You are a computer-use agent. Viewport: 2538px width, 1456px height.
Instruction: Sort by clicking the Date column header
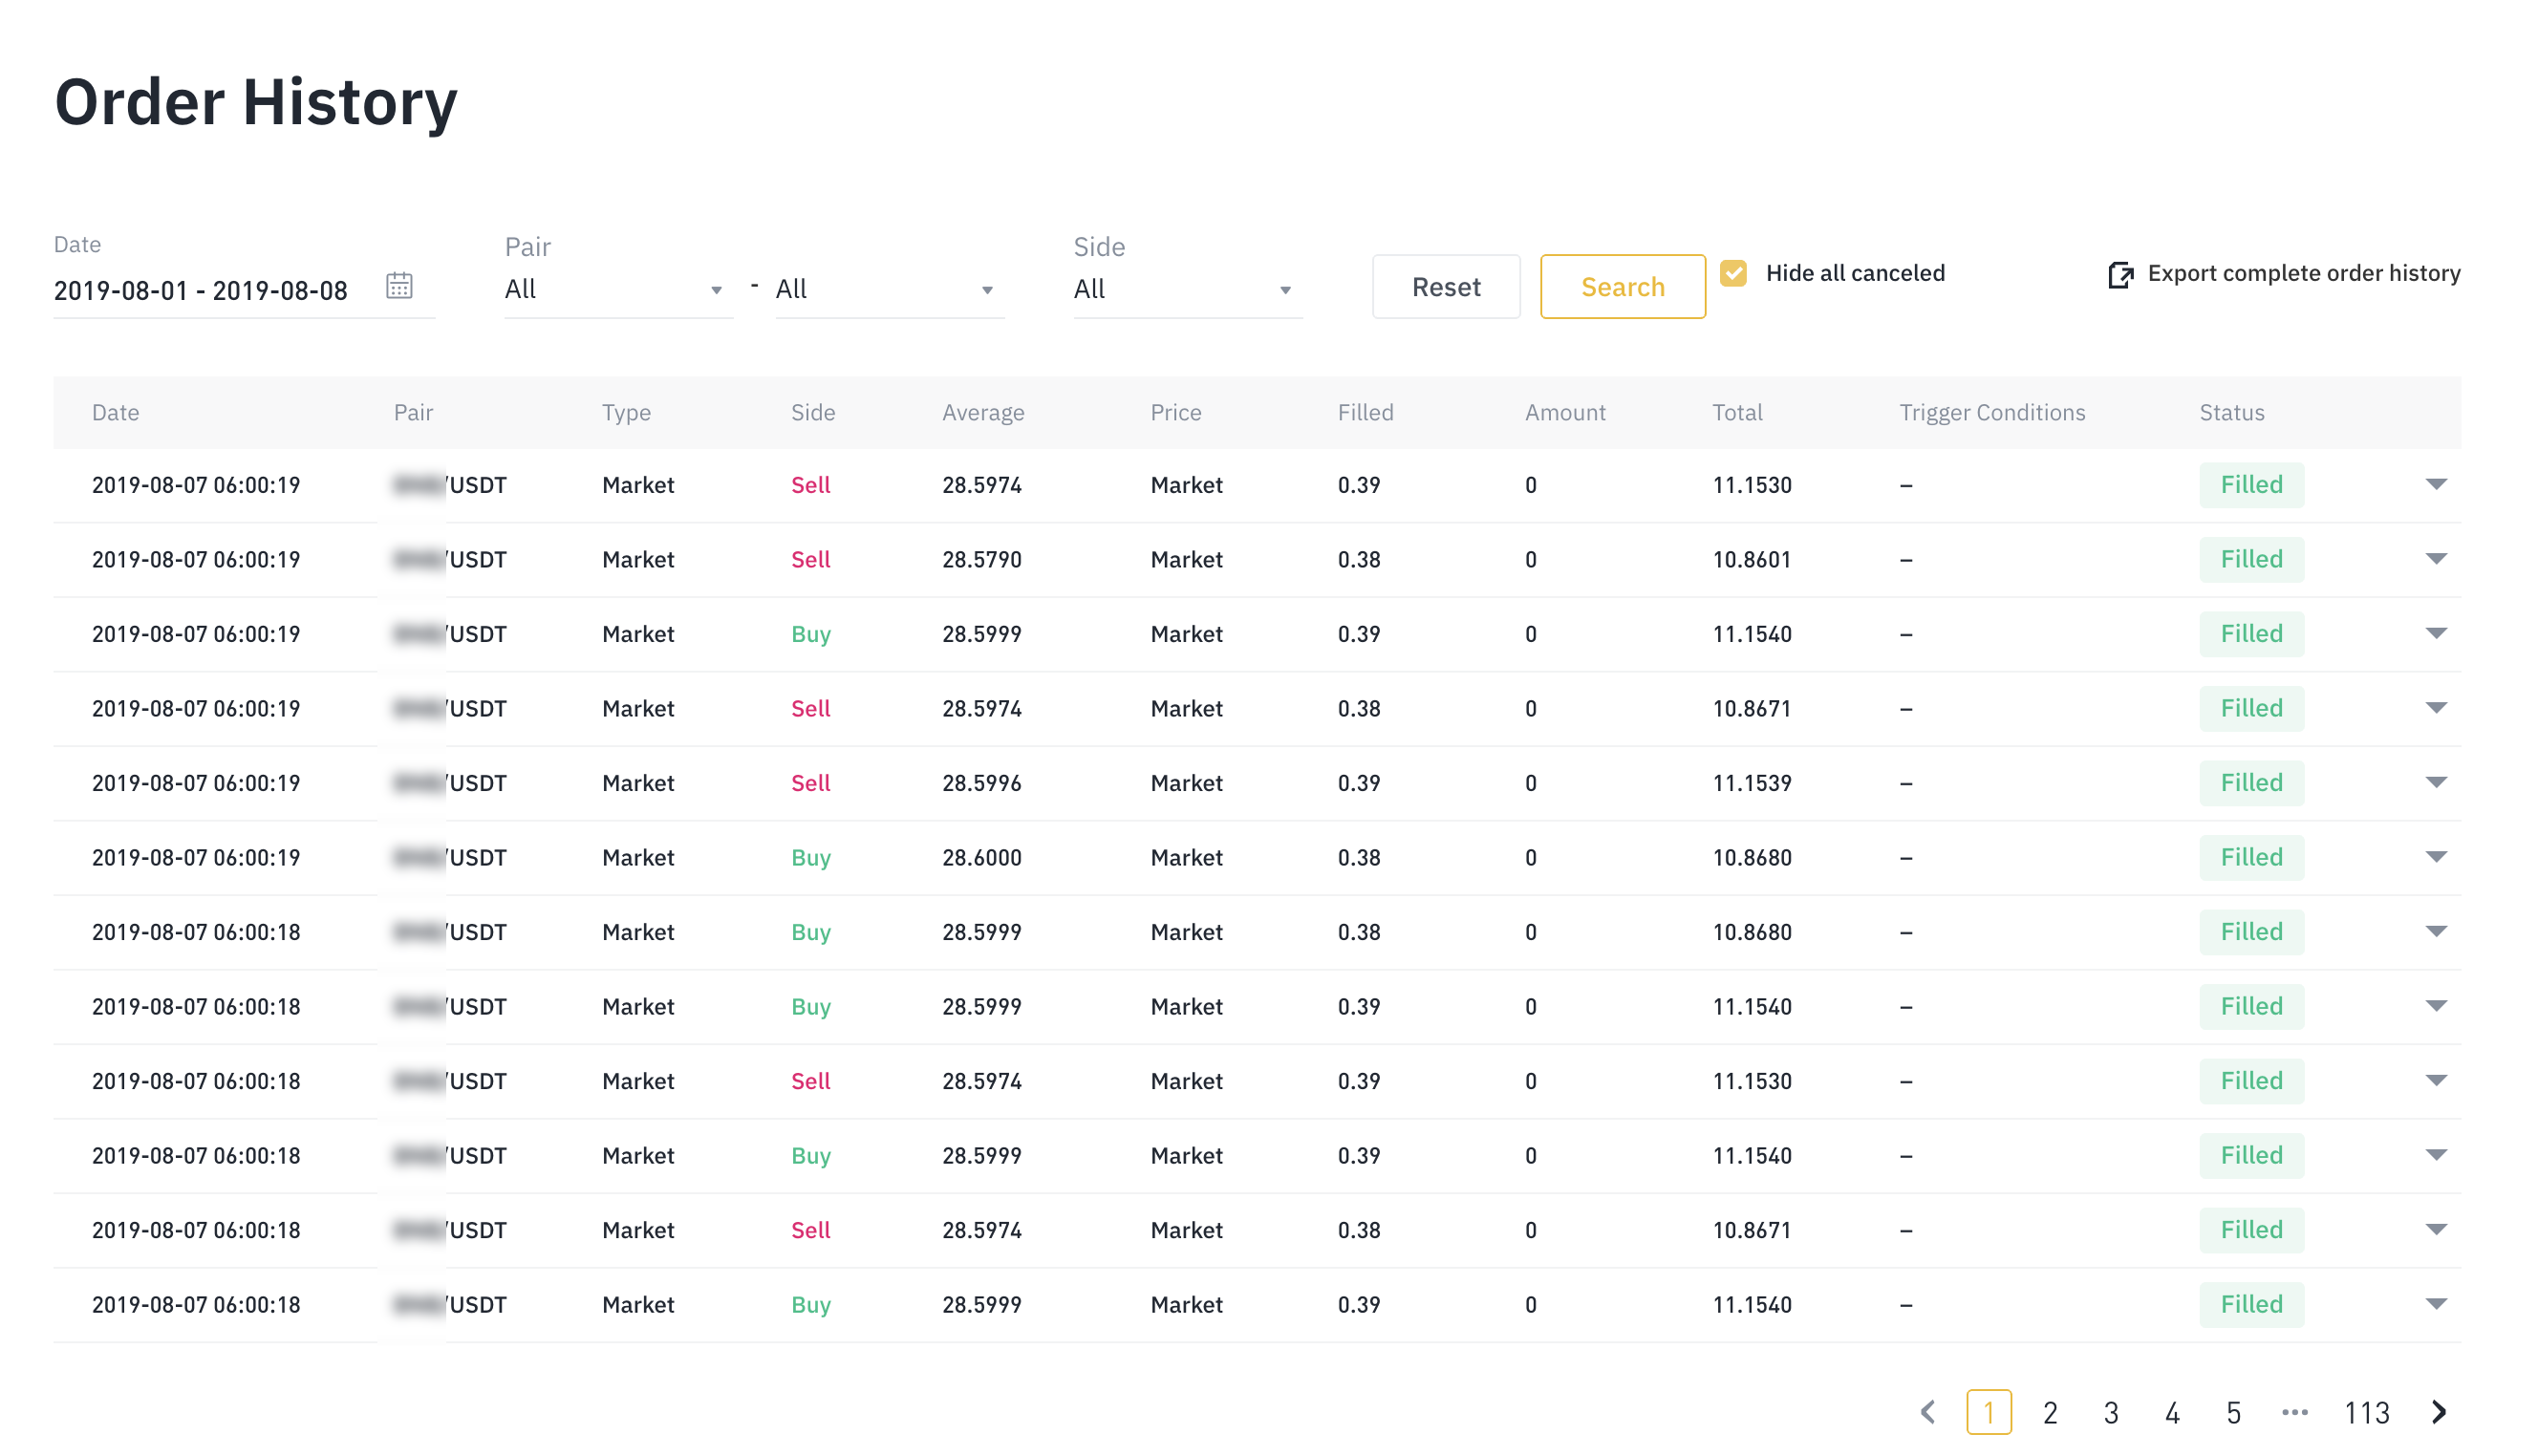[x=115, y=412]
